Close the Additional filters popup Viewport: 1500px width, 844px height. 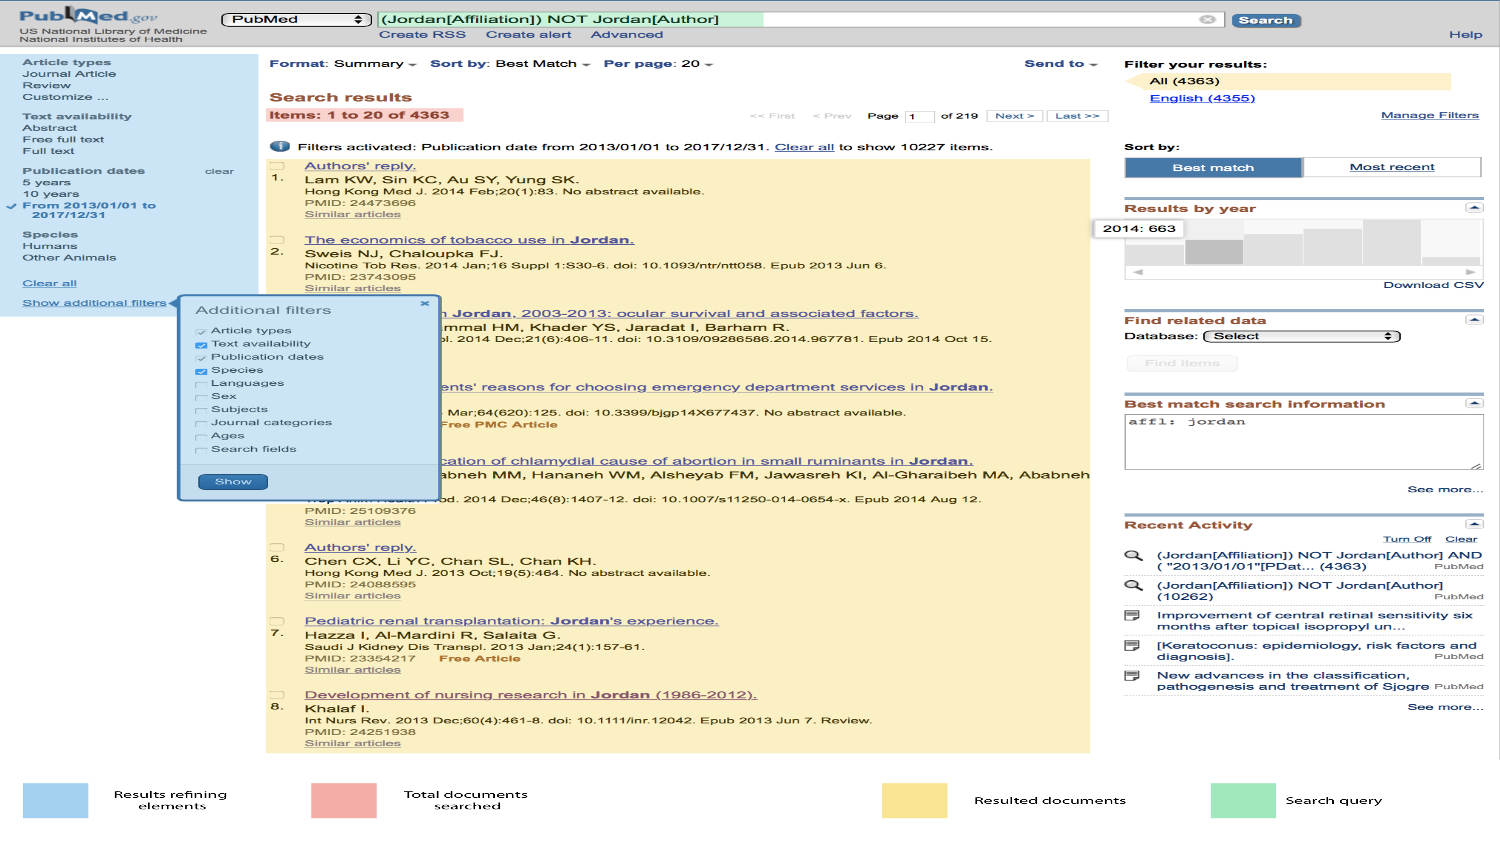pos(425,303)
